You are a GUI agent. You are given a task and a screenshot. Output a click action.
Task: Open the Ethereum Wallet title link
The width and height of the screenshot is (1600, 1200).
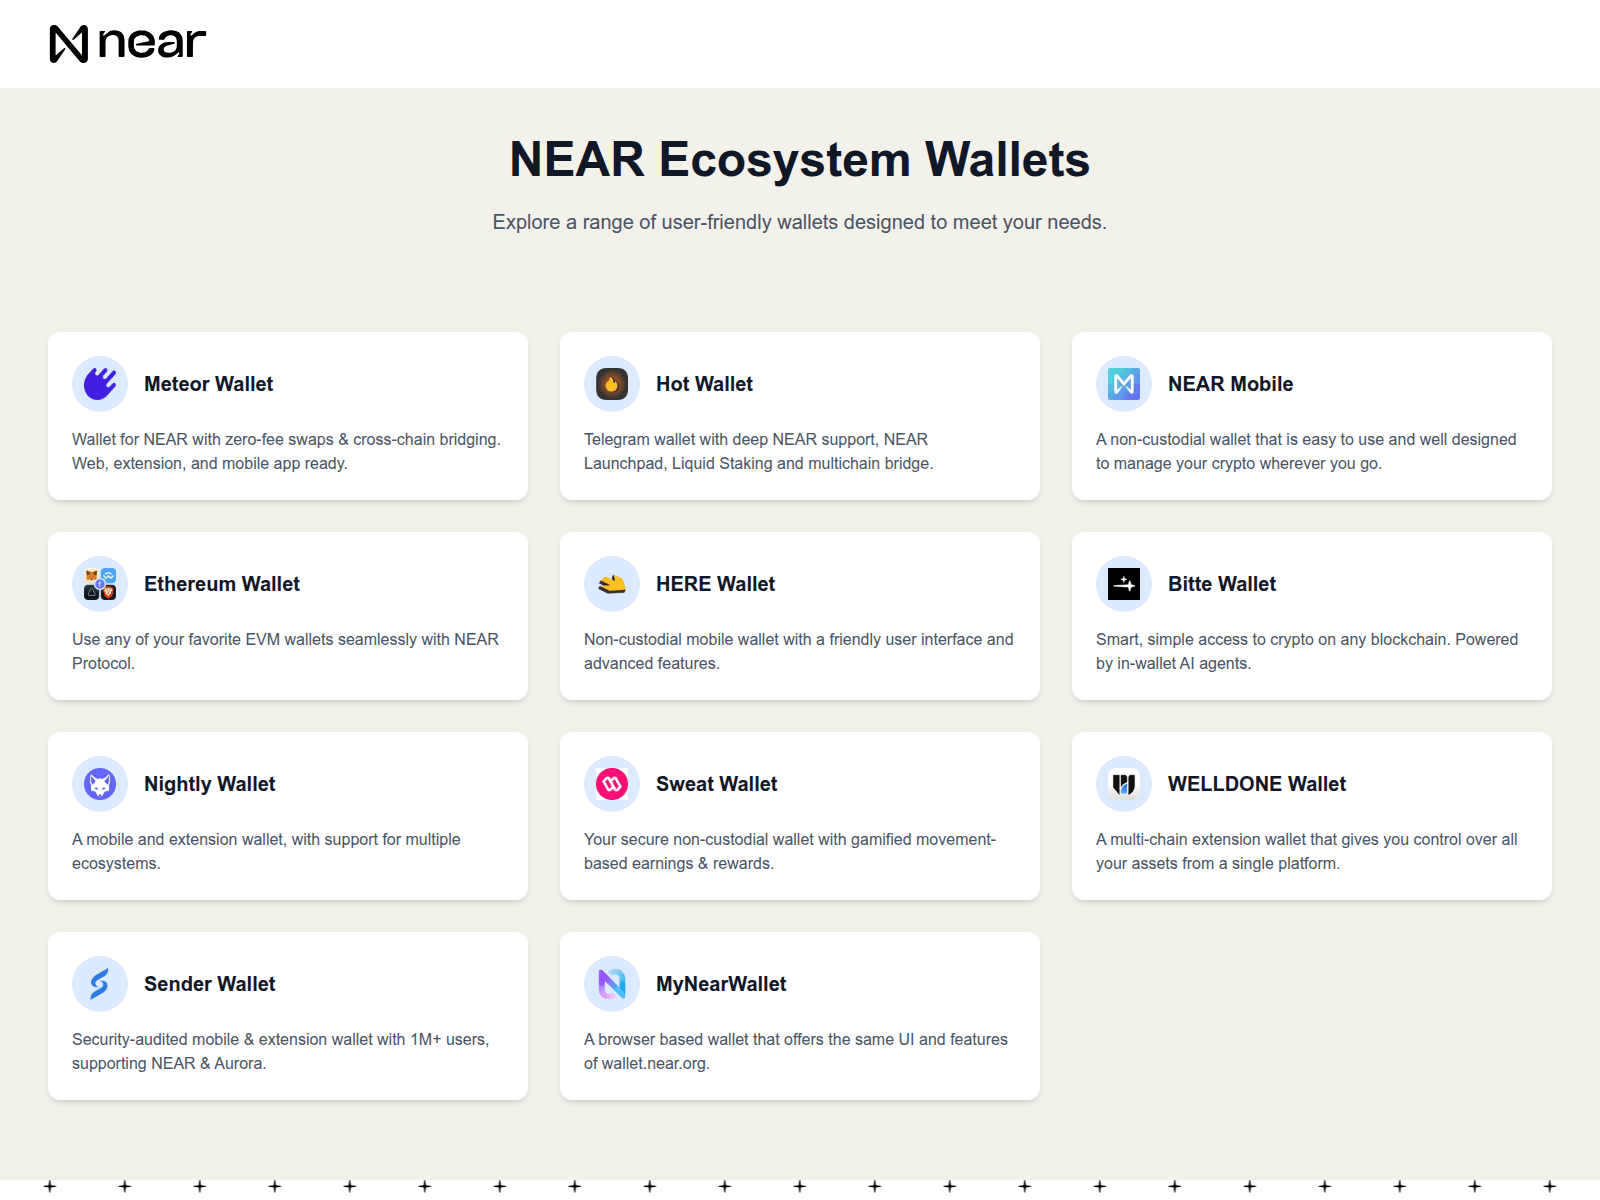tap(222, 584)
